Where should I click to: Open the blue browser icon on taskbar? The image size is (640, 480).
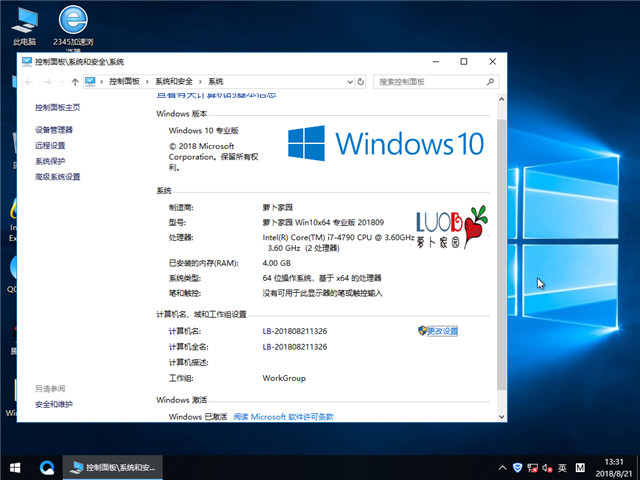[47, 467]
